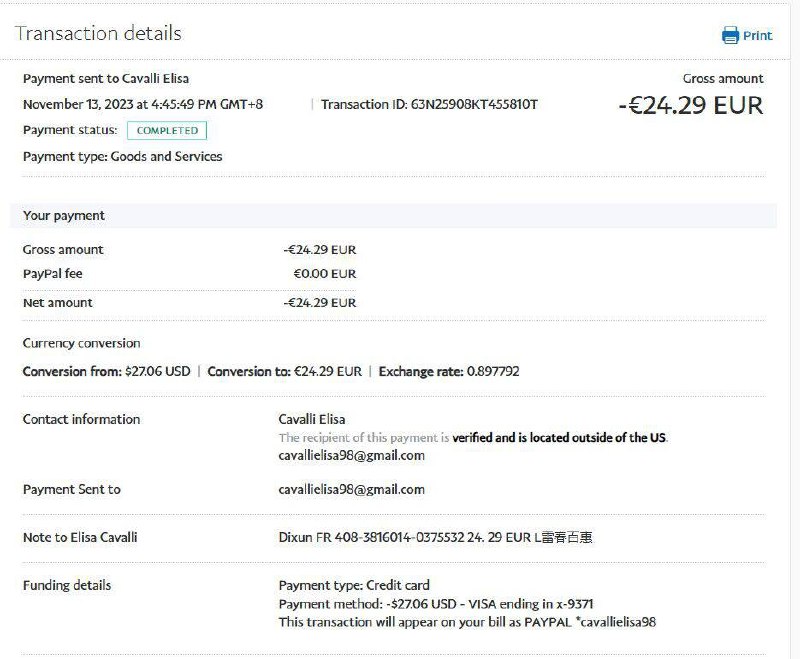Click the Your payment section header
The height and width of the screenshot is (659, 800).
(64, 215)
